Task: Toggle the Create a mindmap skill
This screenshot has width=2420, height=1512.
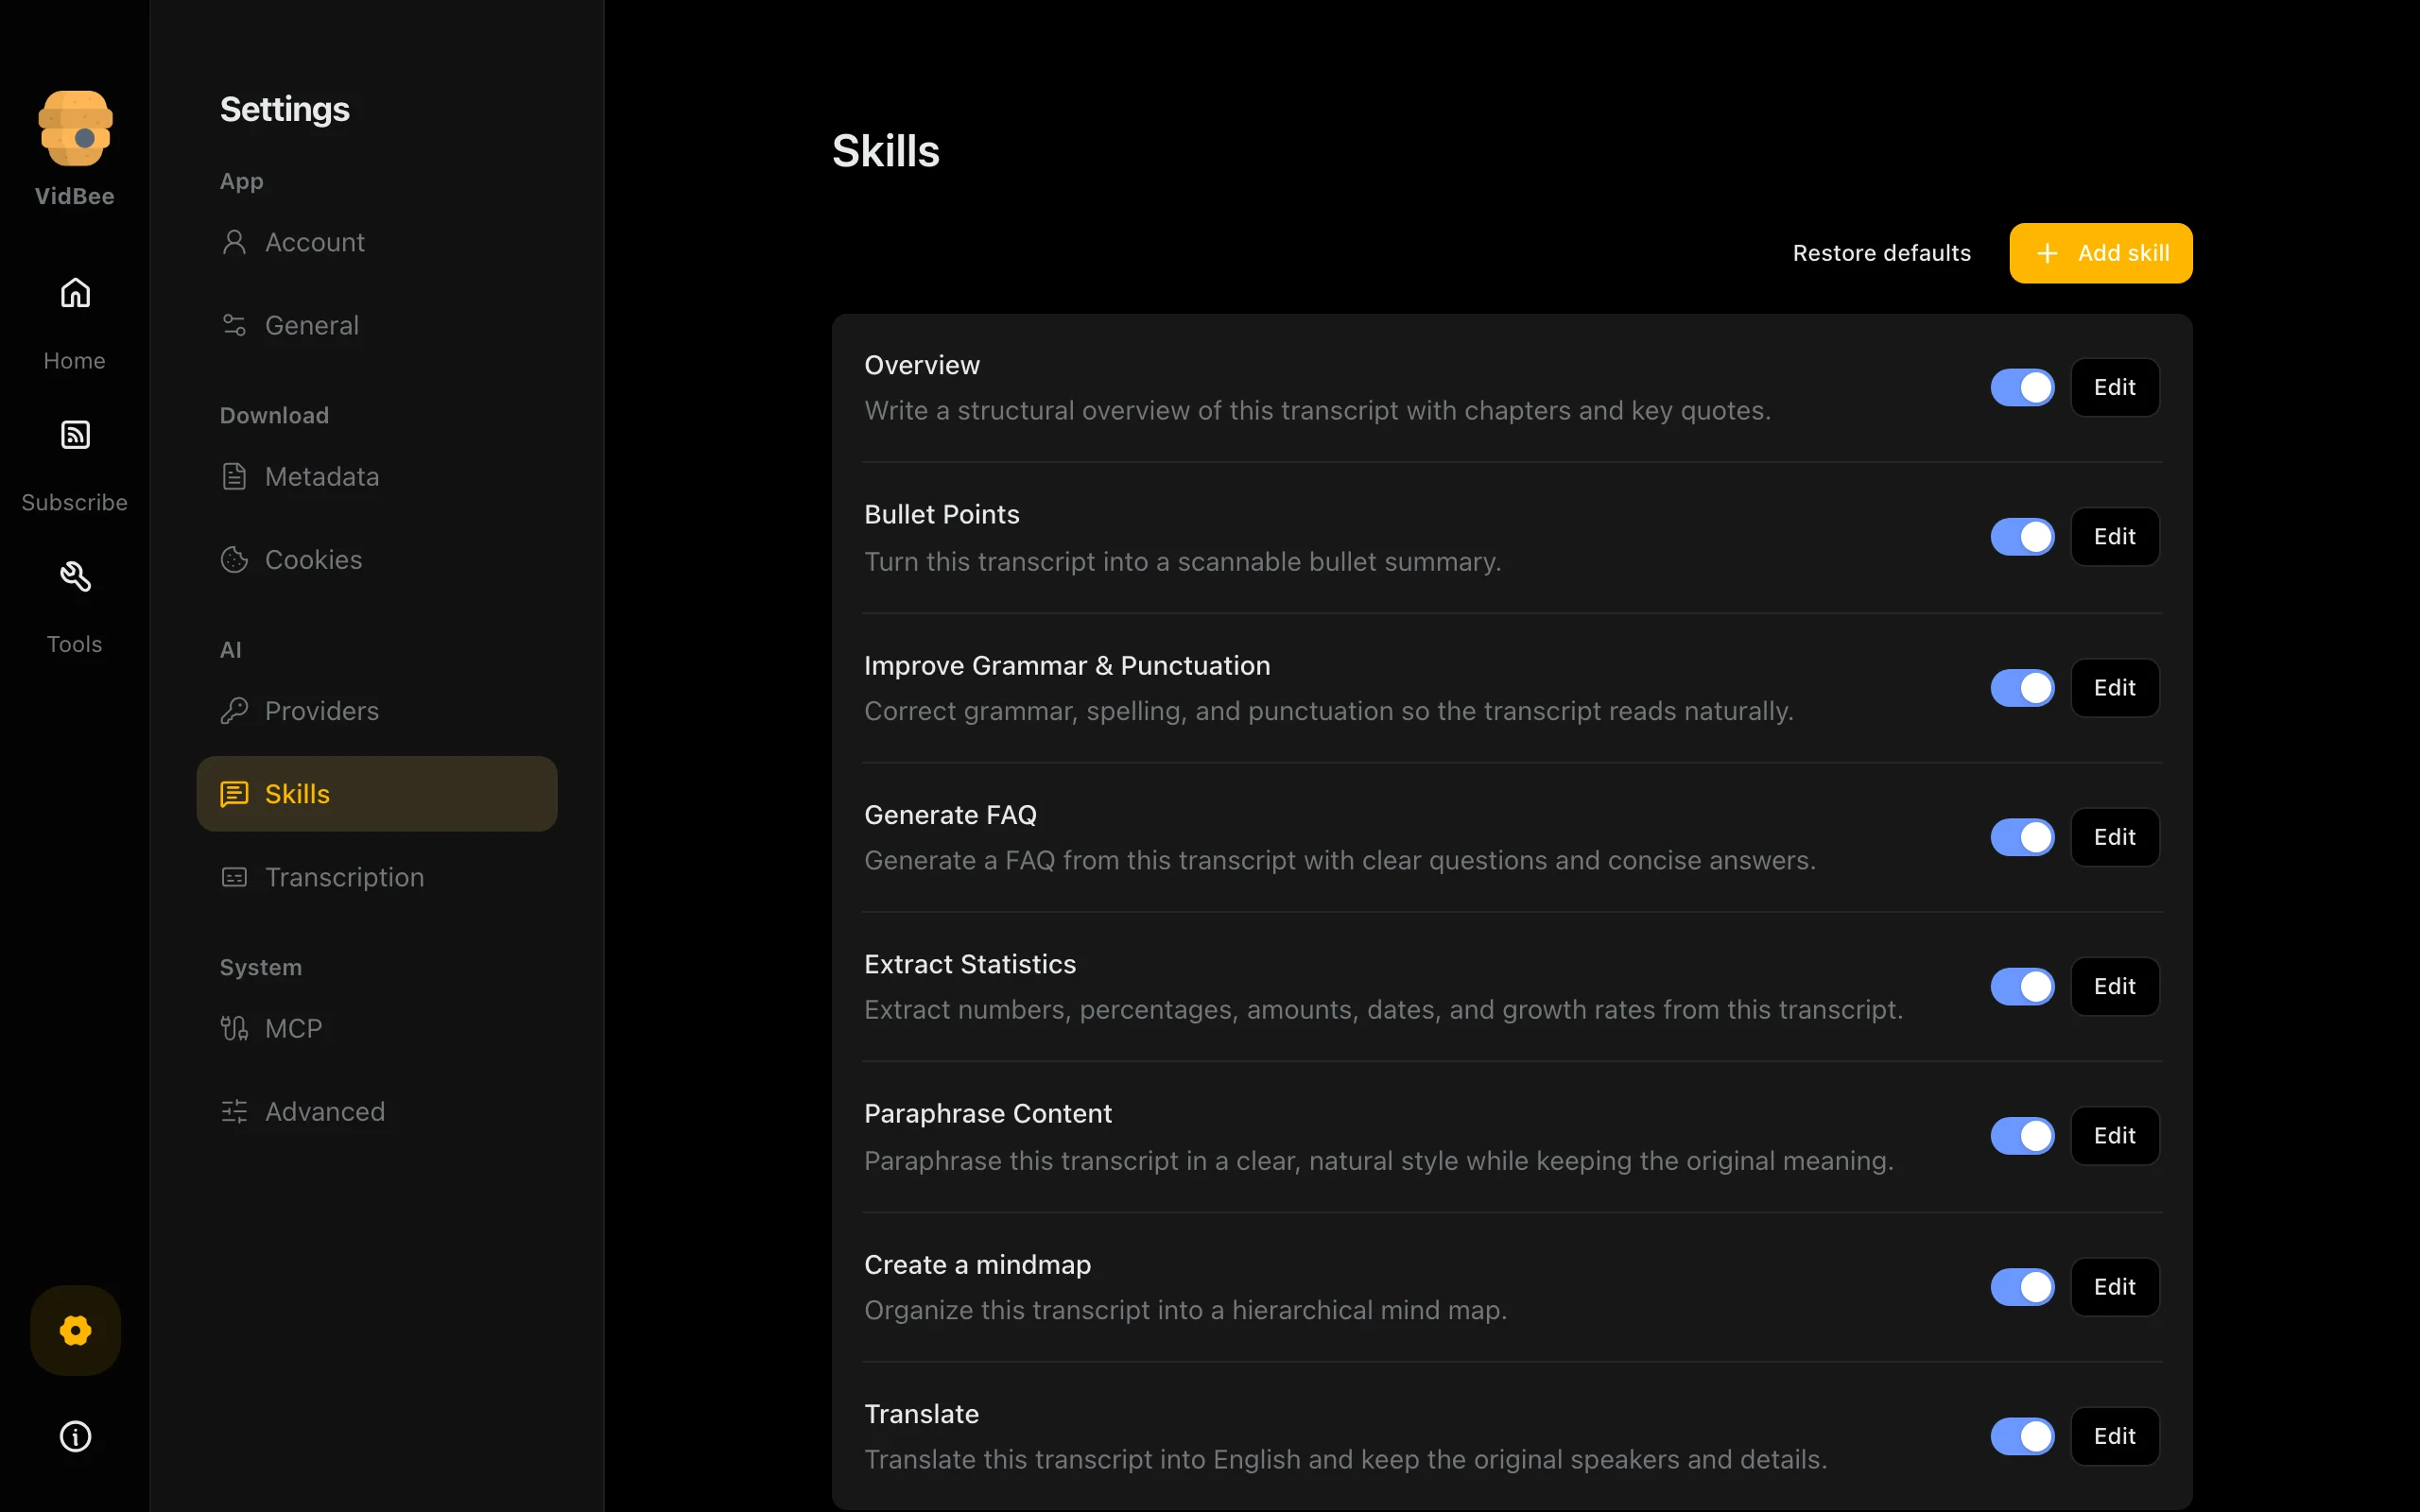Action: (2022, 1287)
